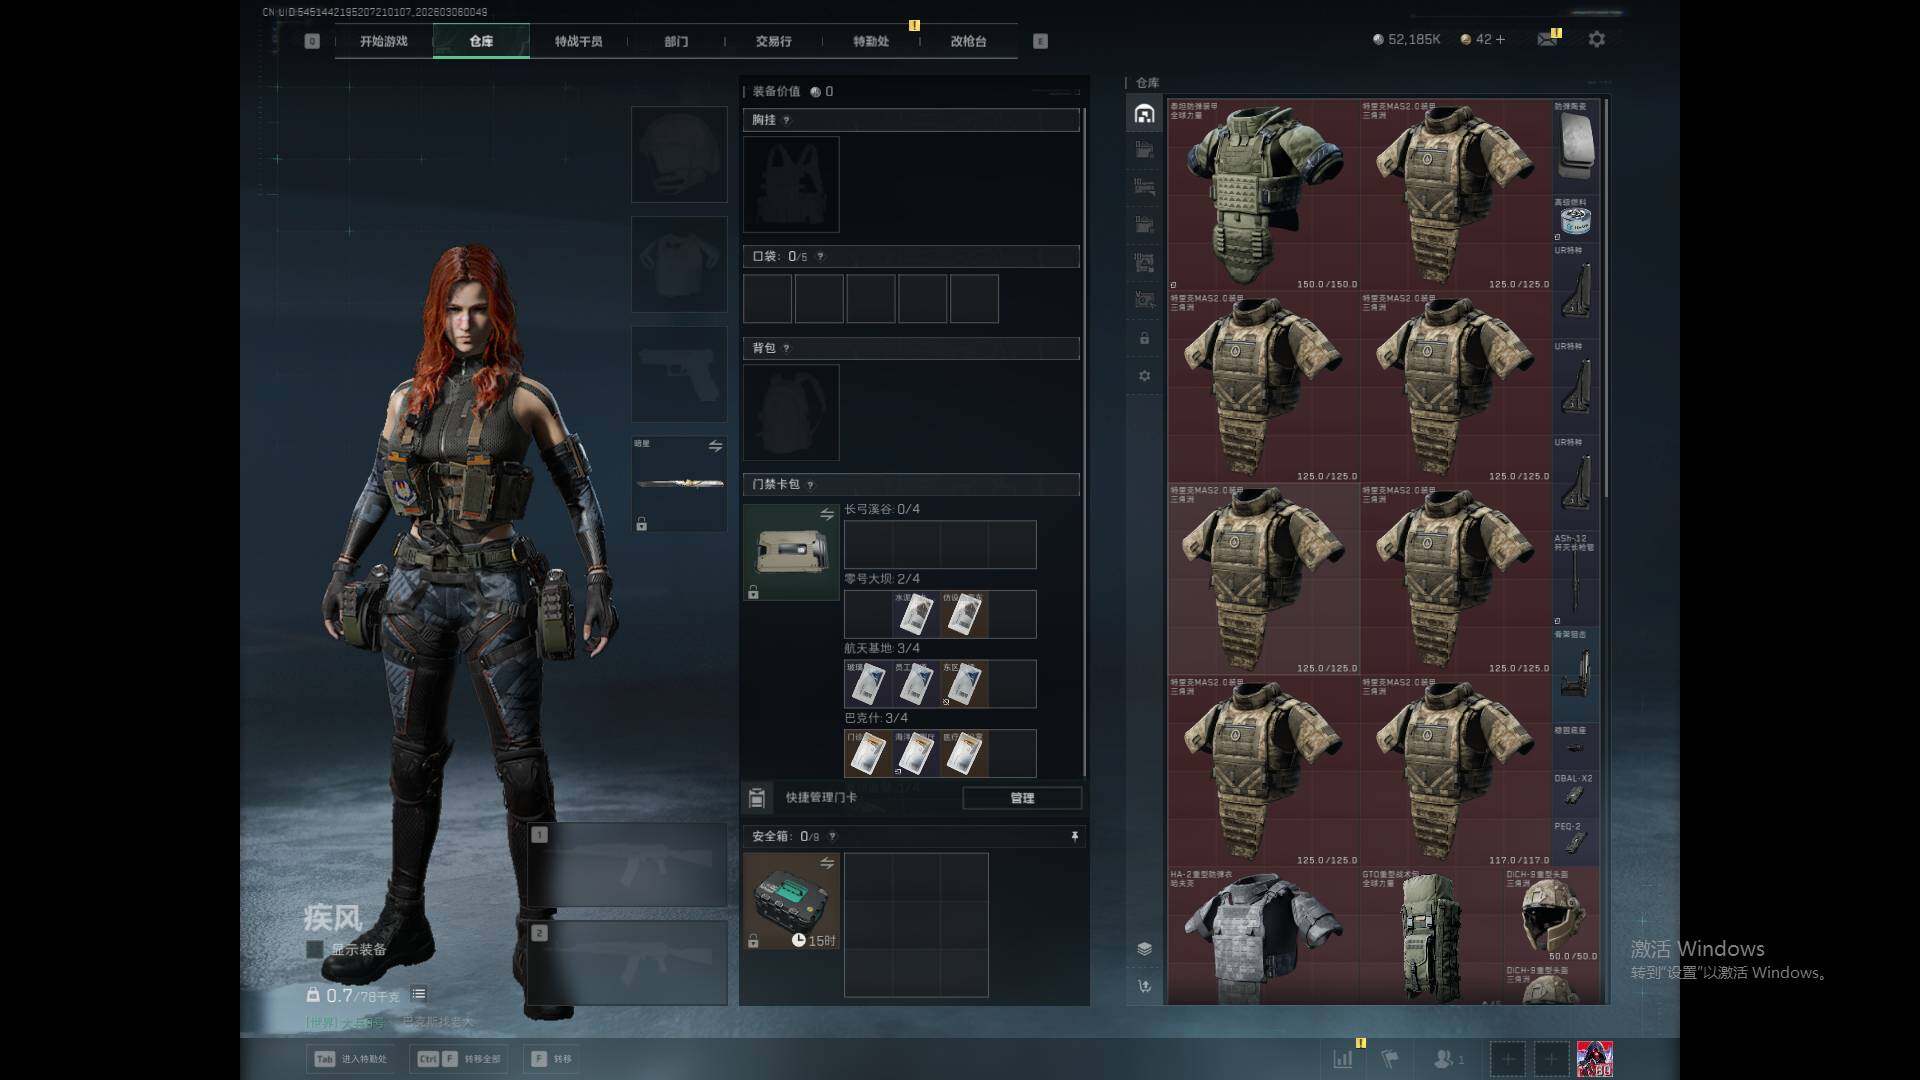The image size is (1920, 1080).
Task: Click the statistics bar chart icon
Action: [x=1342, y=1058]
